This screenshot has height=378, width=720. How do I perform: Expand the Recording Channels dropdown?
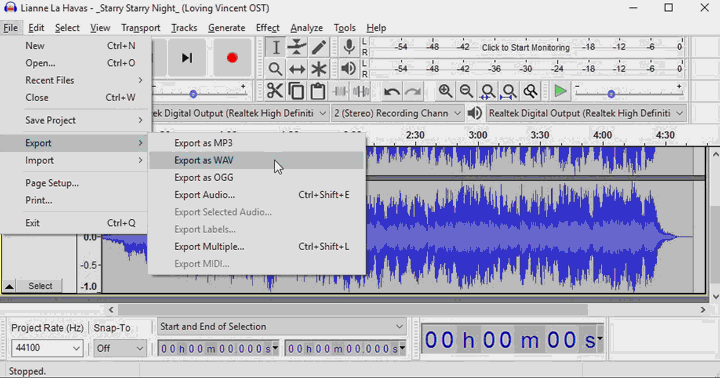(x=397, y=113)
